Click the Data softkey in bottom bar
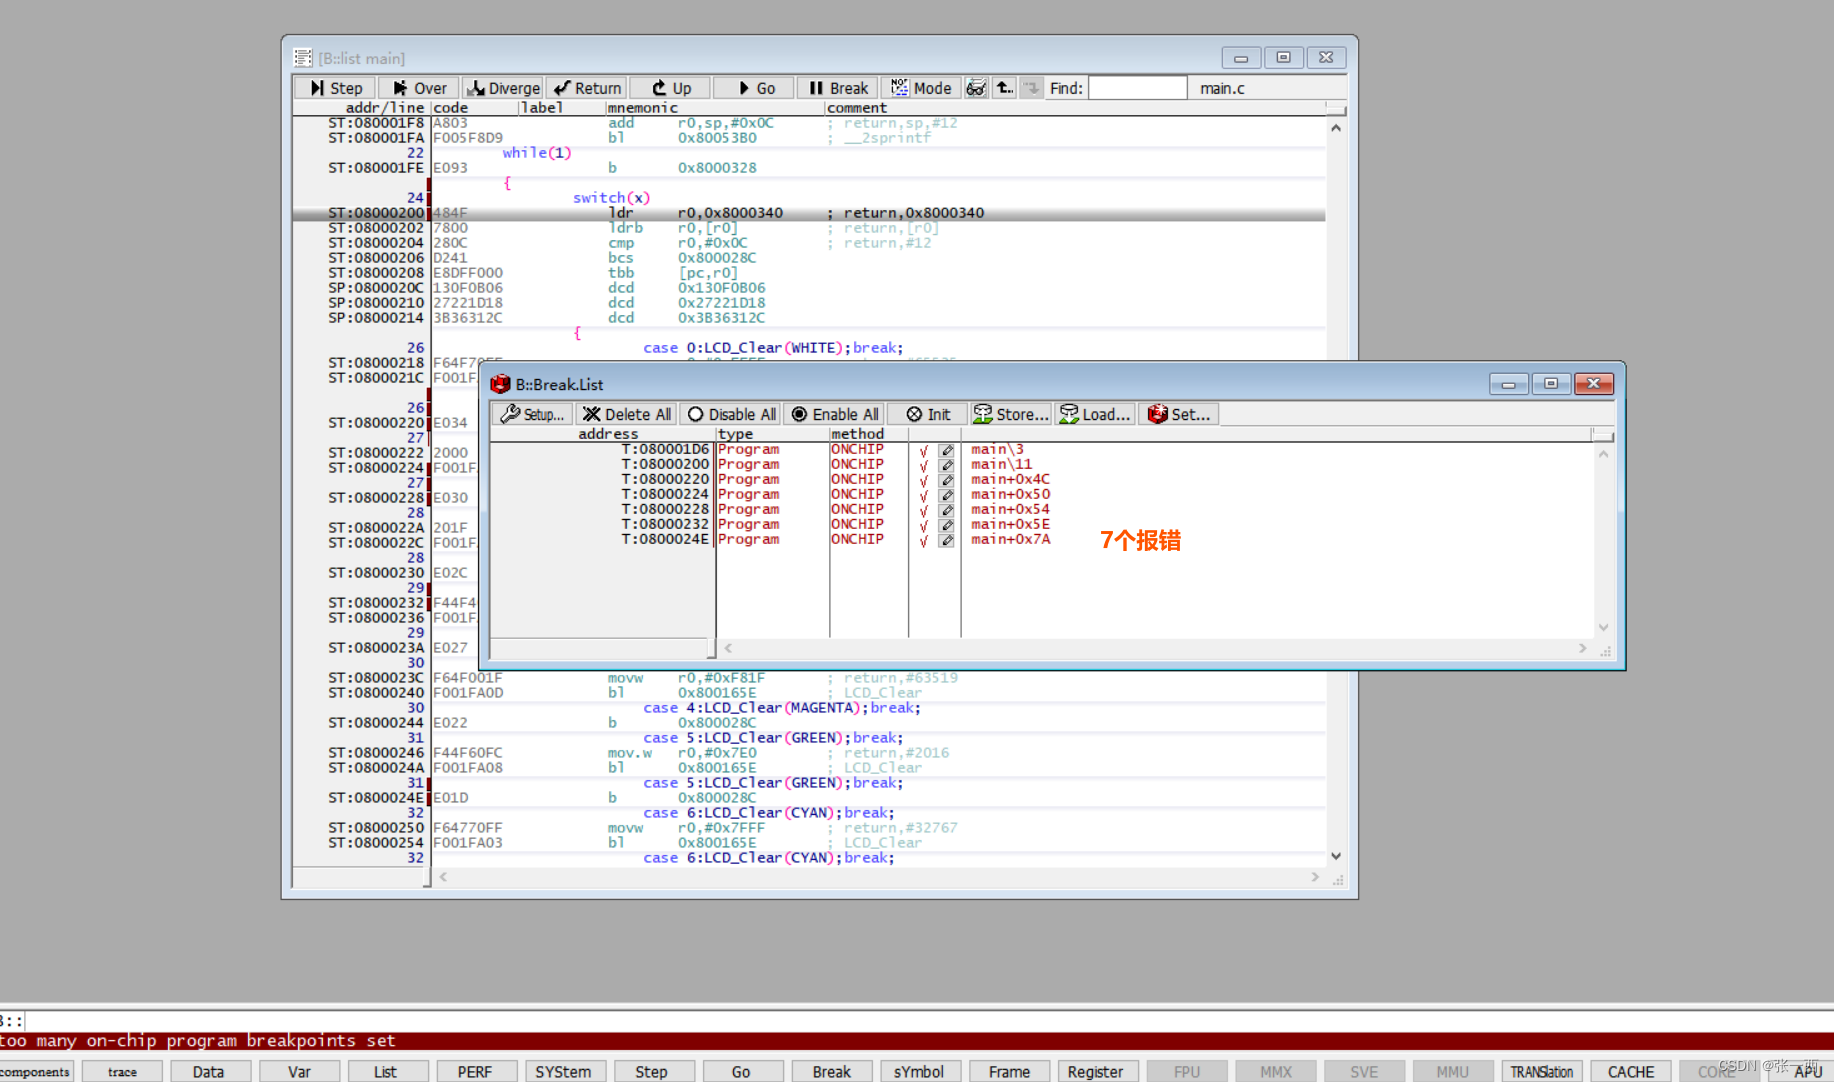1834x1082 pixels. coord(208,1071)
